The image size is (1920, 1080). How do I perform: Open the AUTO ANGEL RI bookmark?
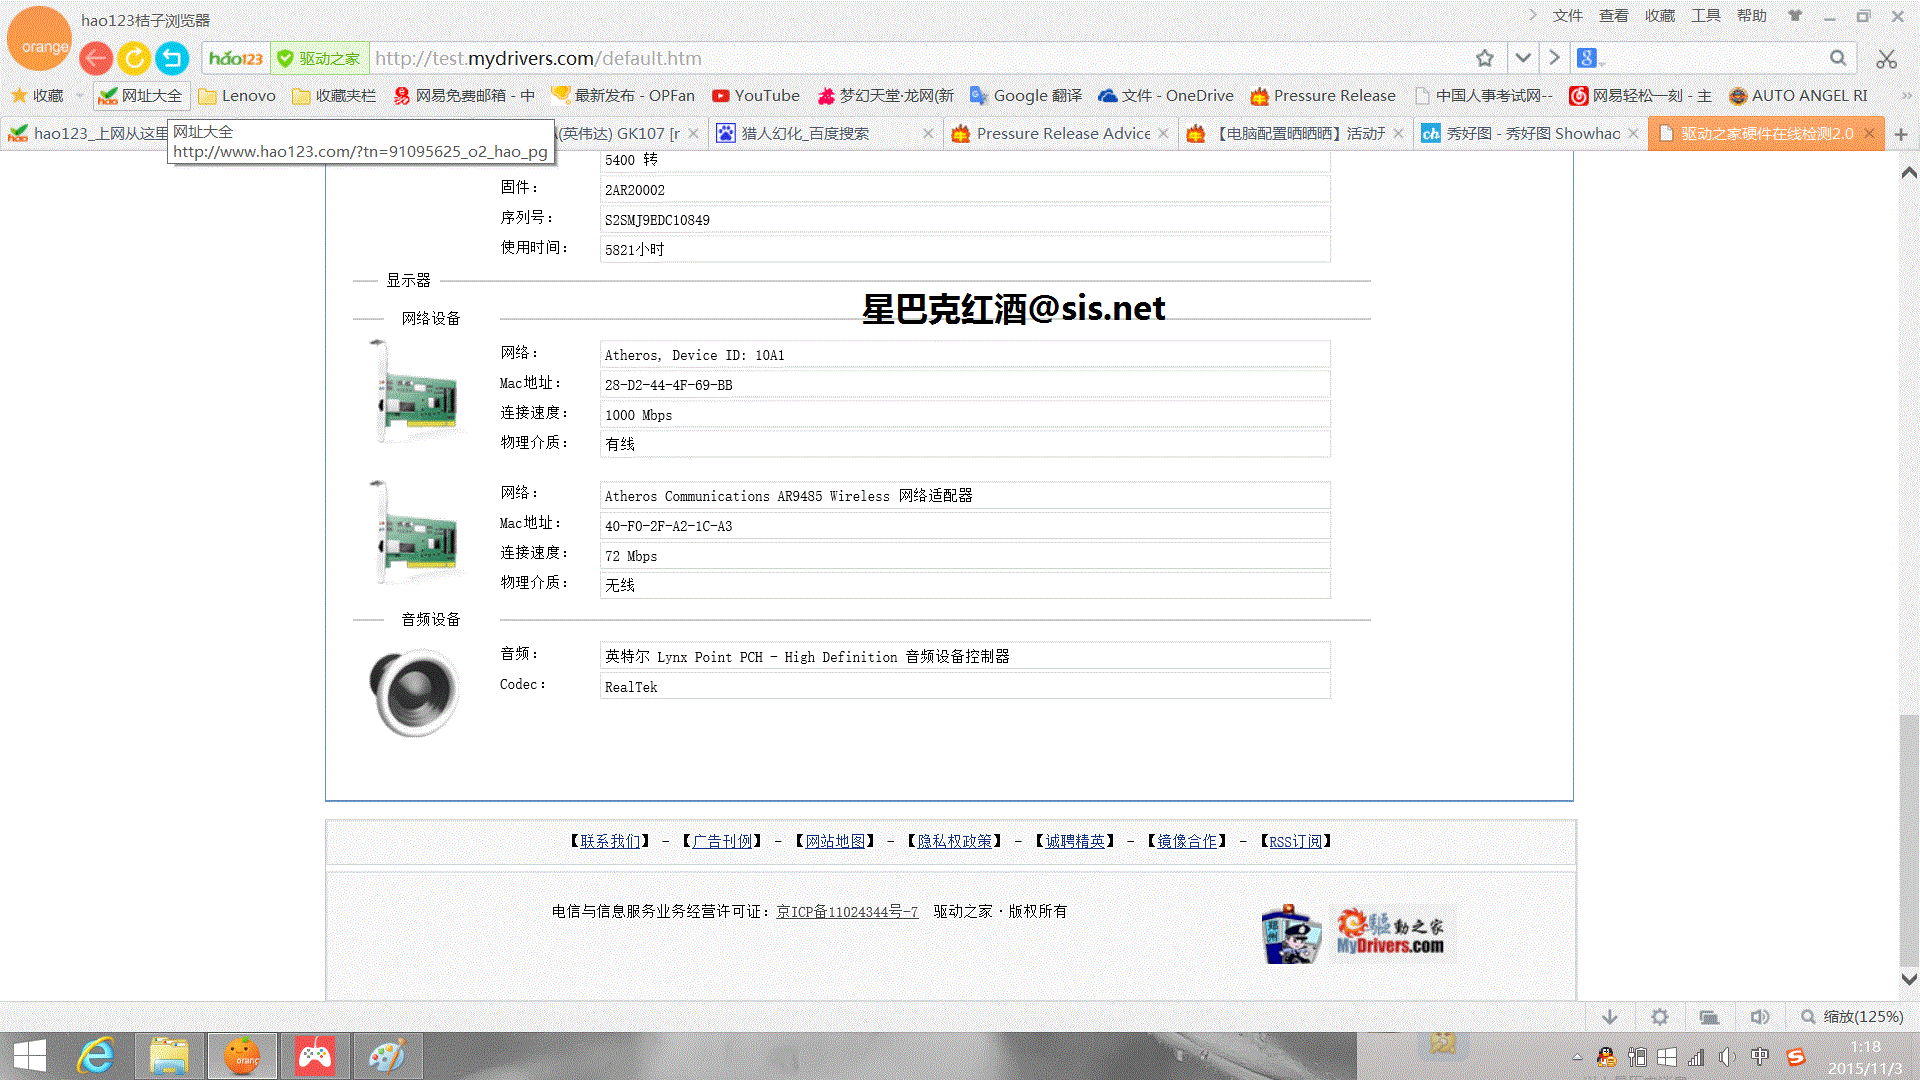pos(1798,96)
